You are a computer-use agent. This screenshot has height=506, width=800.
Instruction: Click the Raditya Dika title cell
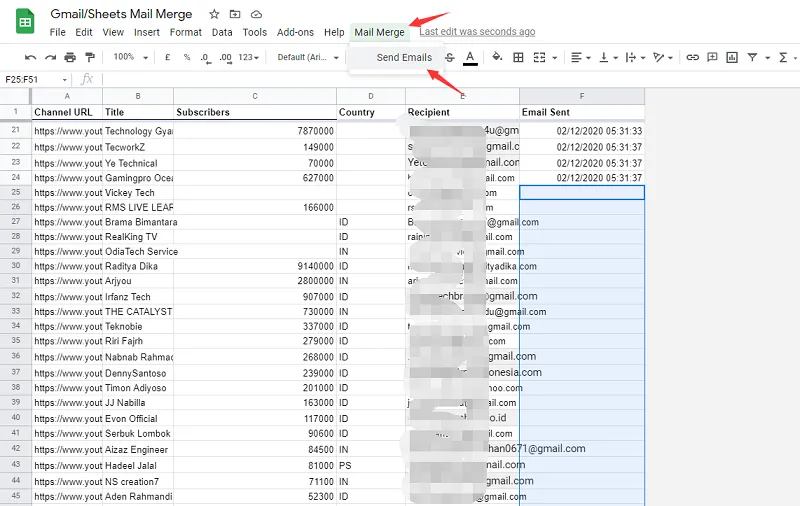pos(138,266)
